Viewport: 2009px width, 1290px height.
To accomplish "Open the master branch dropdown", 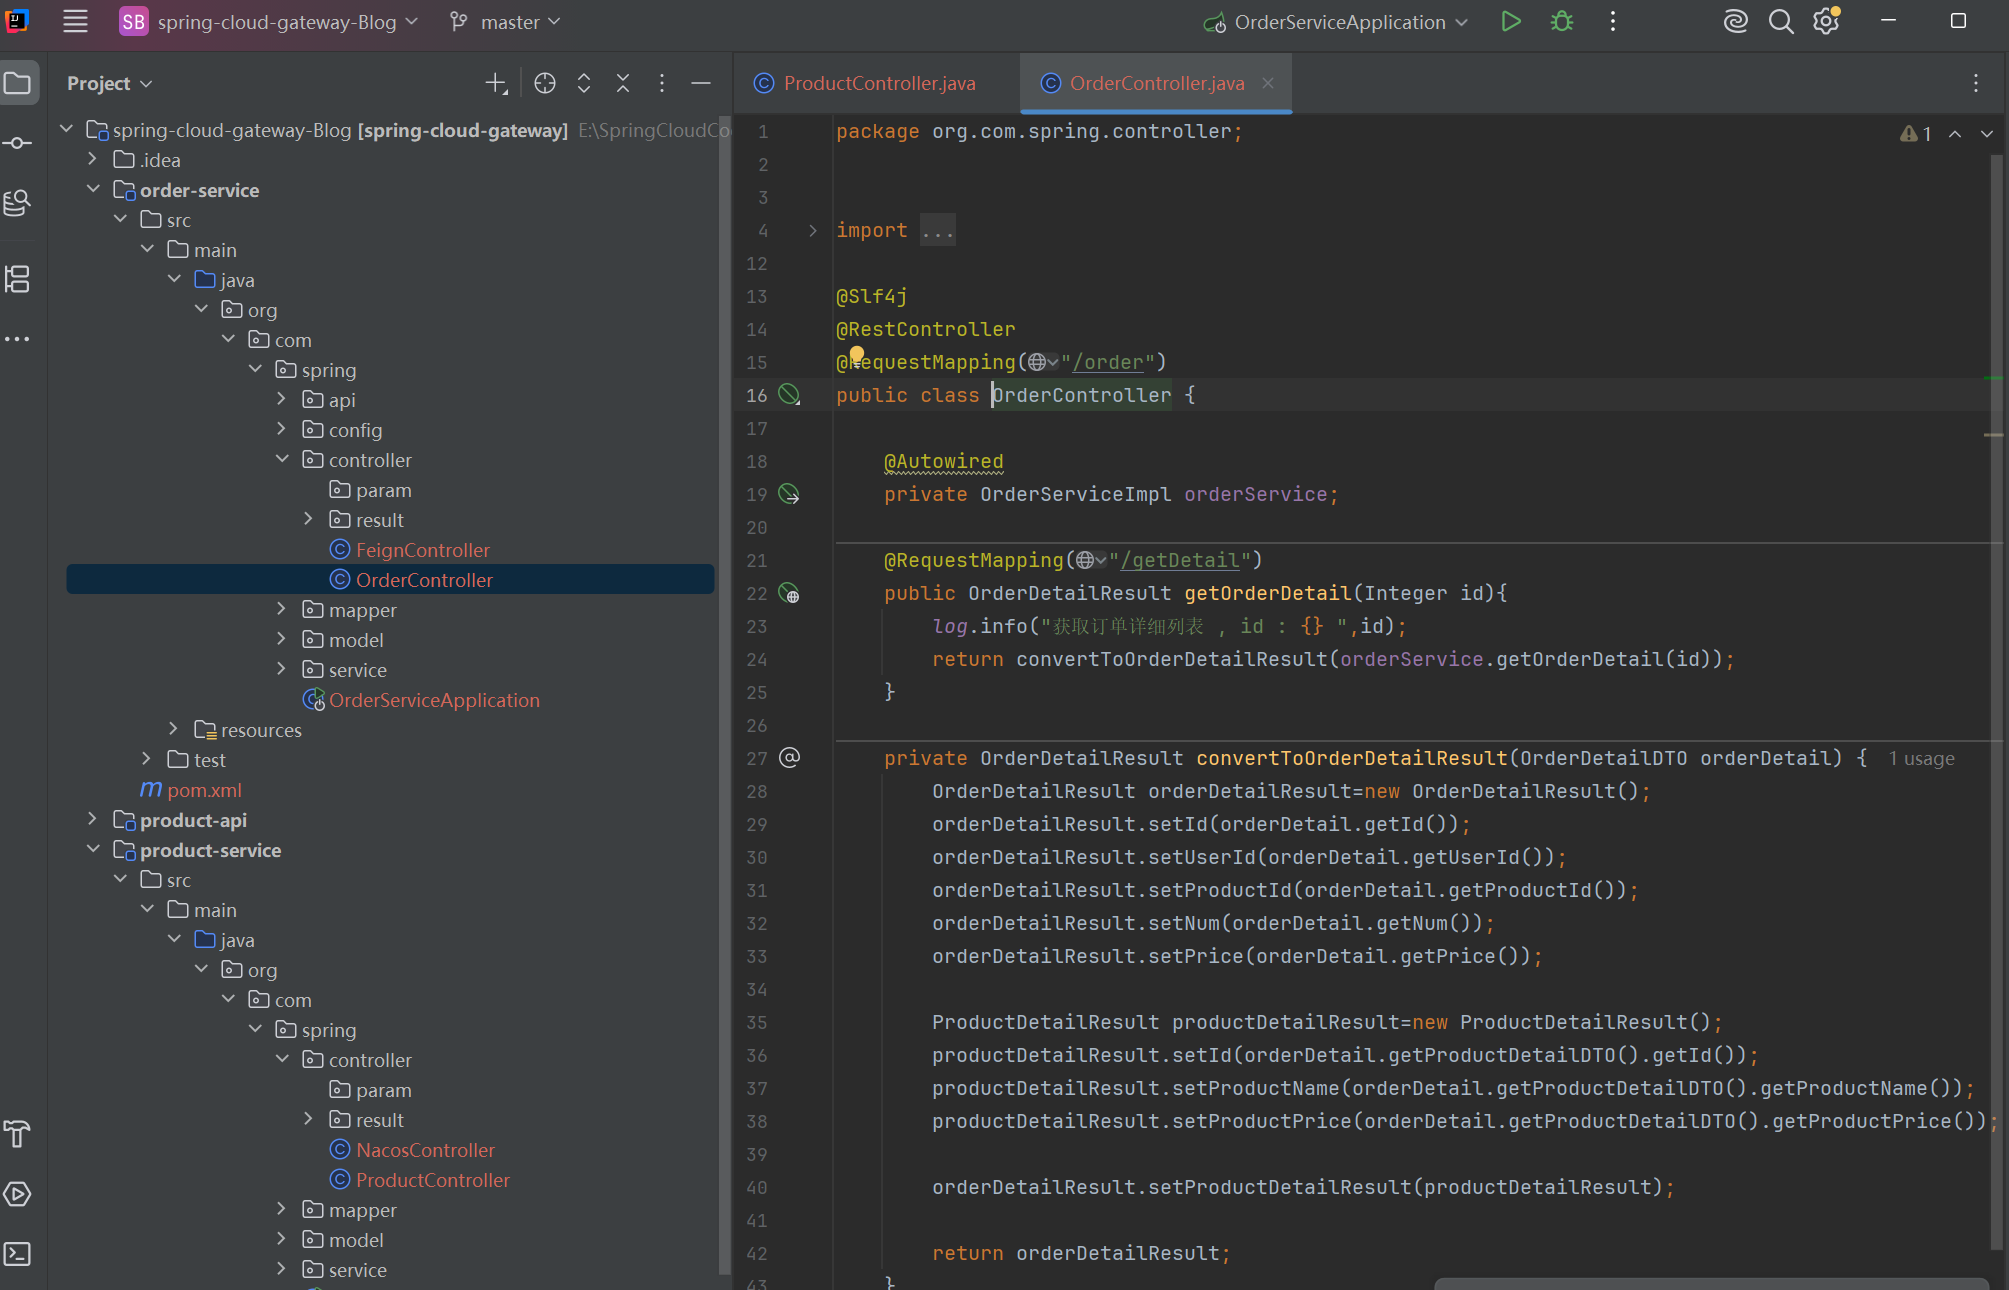I will [x=506, y=21].
